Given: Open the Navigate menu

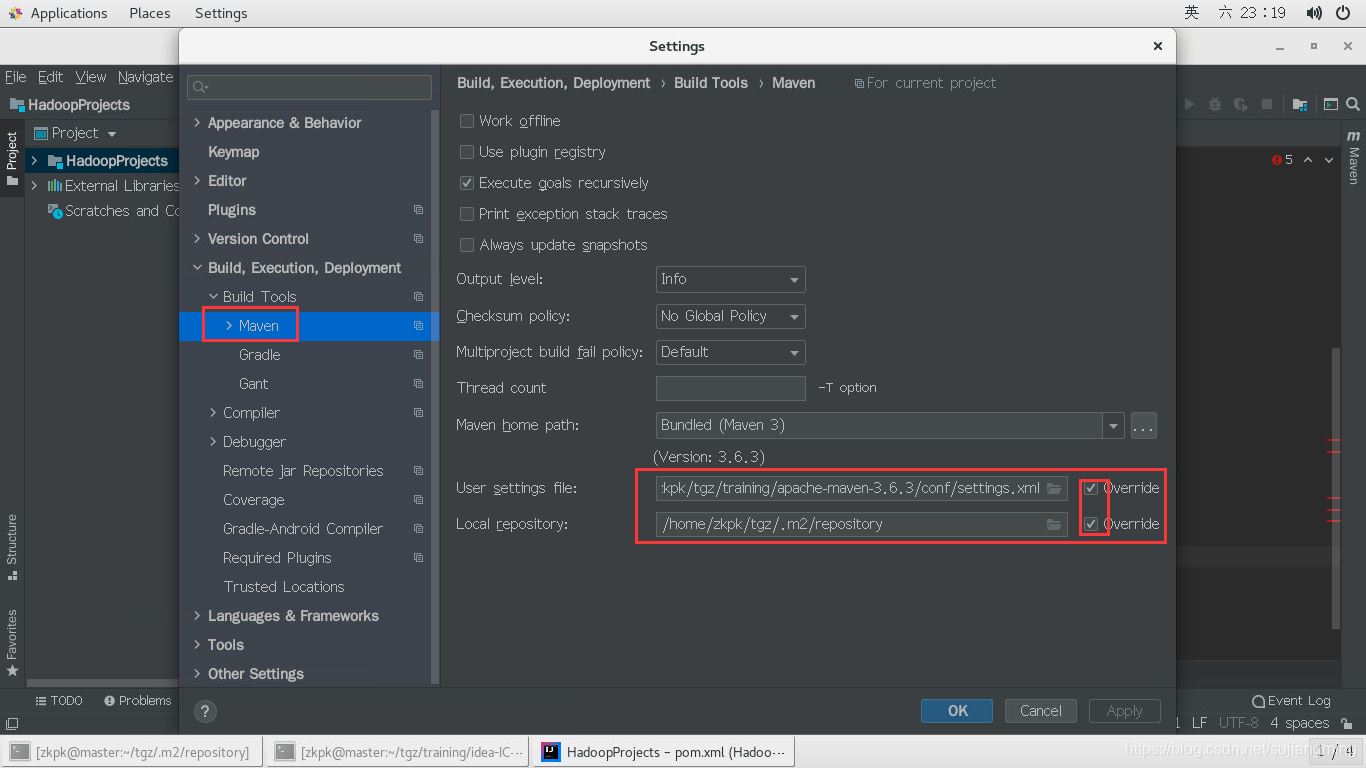Looking at the screenshot, I should [145, 76].
